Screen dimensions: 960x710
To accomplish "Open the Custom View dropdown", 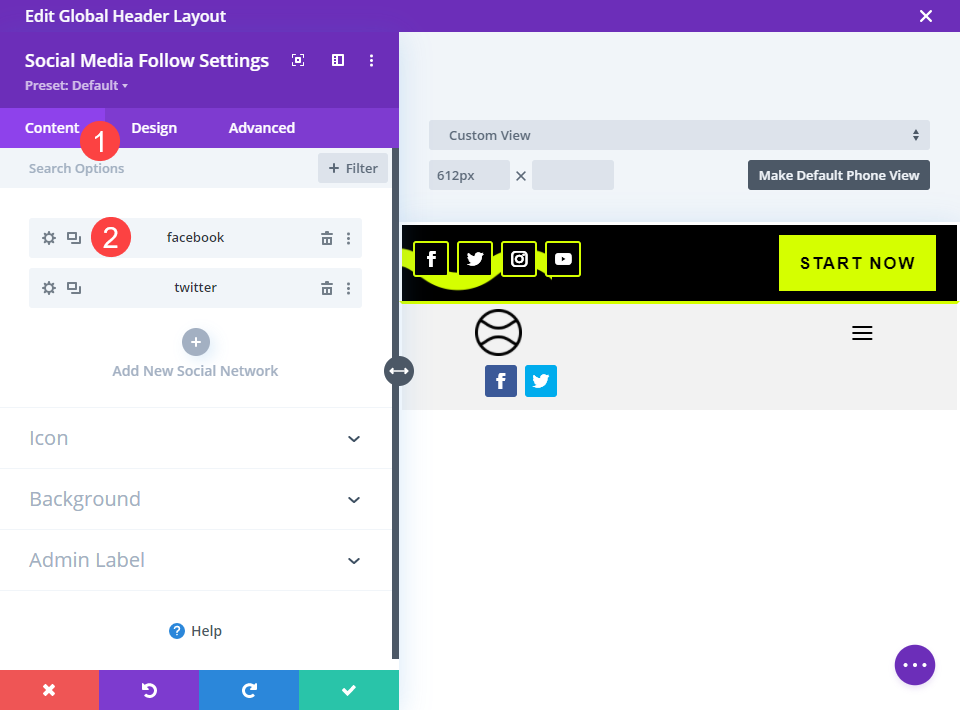I will point(679,135).
